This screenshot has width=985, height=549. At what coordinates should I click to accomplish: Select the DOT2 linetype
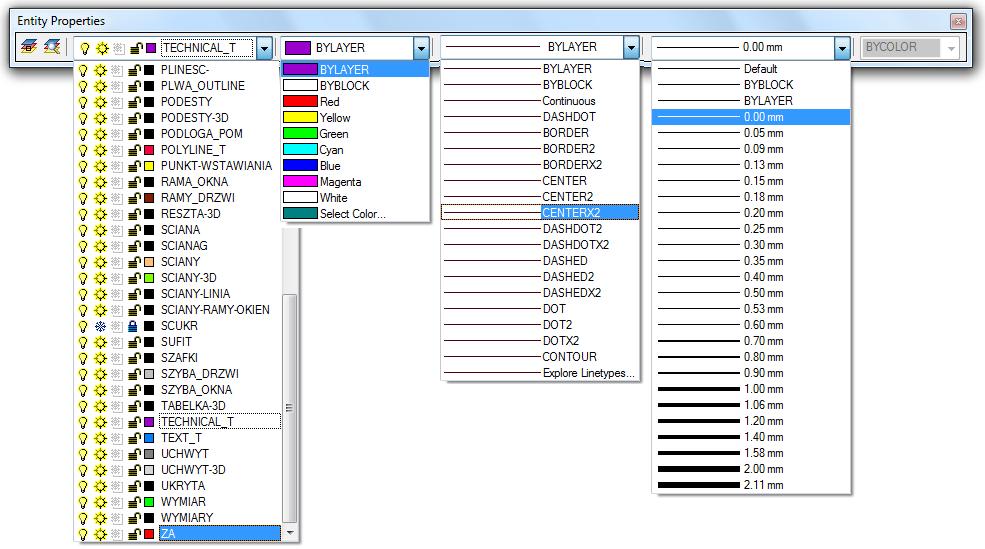[x=540, y=325]
